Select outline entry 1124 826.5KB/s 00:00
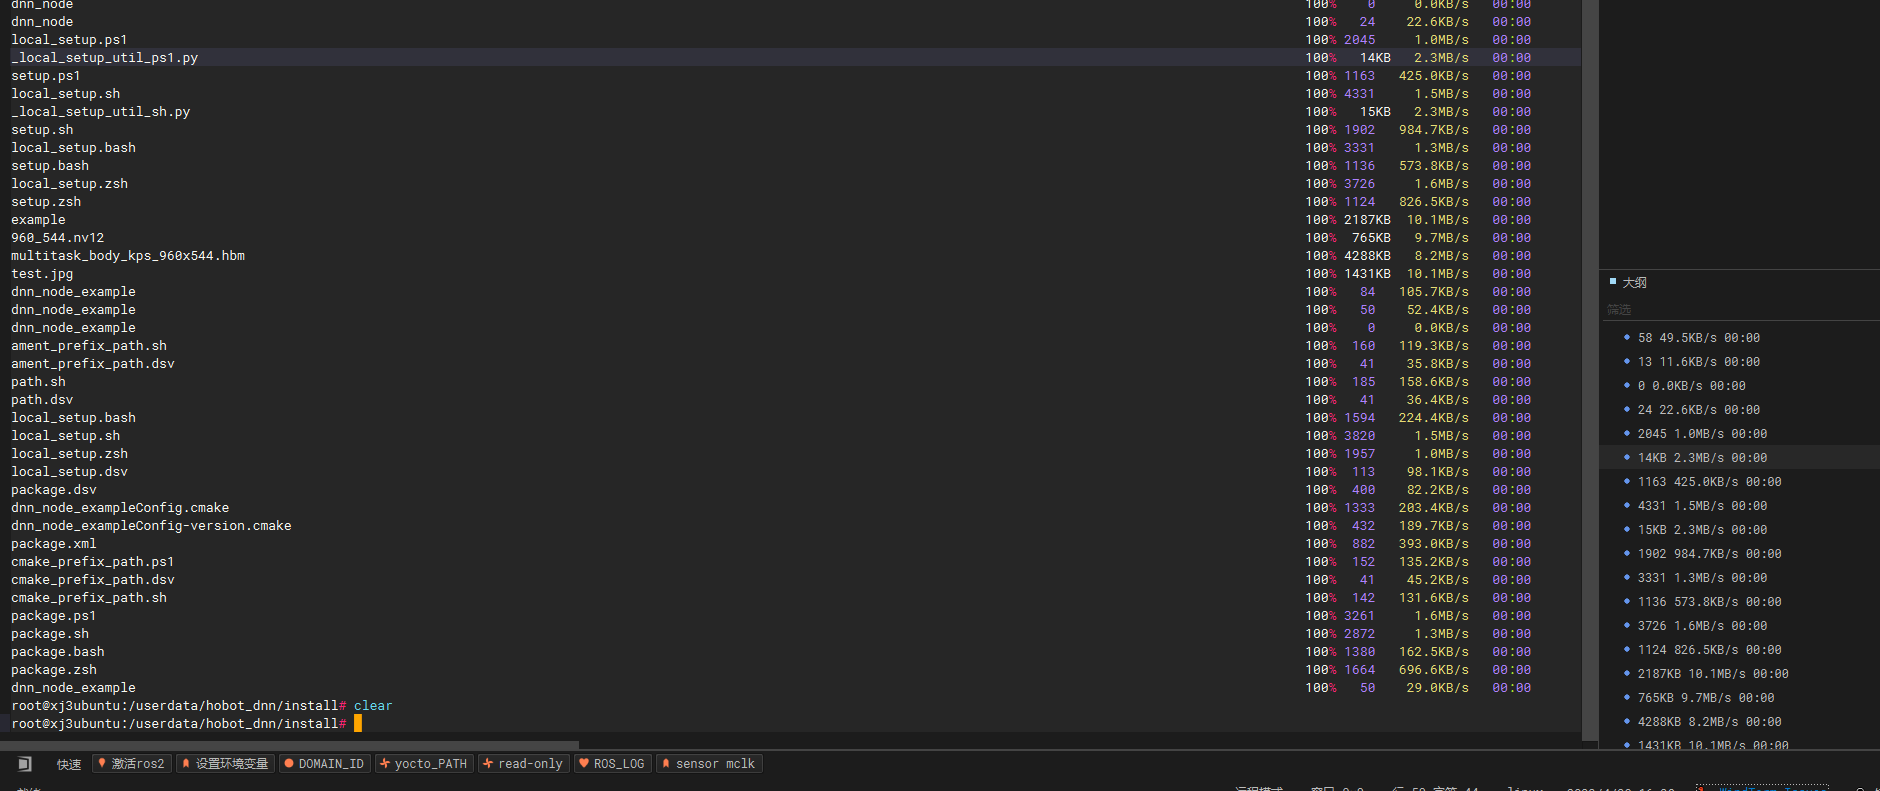This screenshot has height=791, width=1880. point(1709,650)
